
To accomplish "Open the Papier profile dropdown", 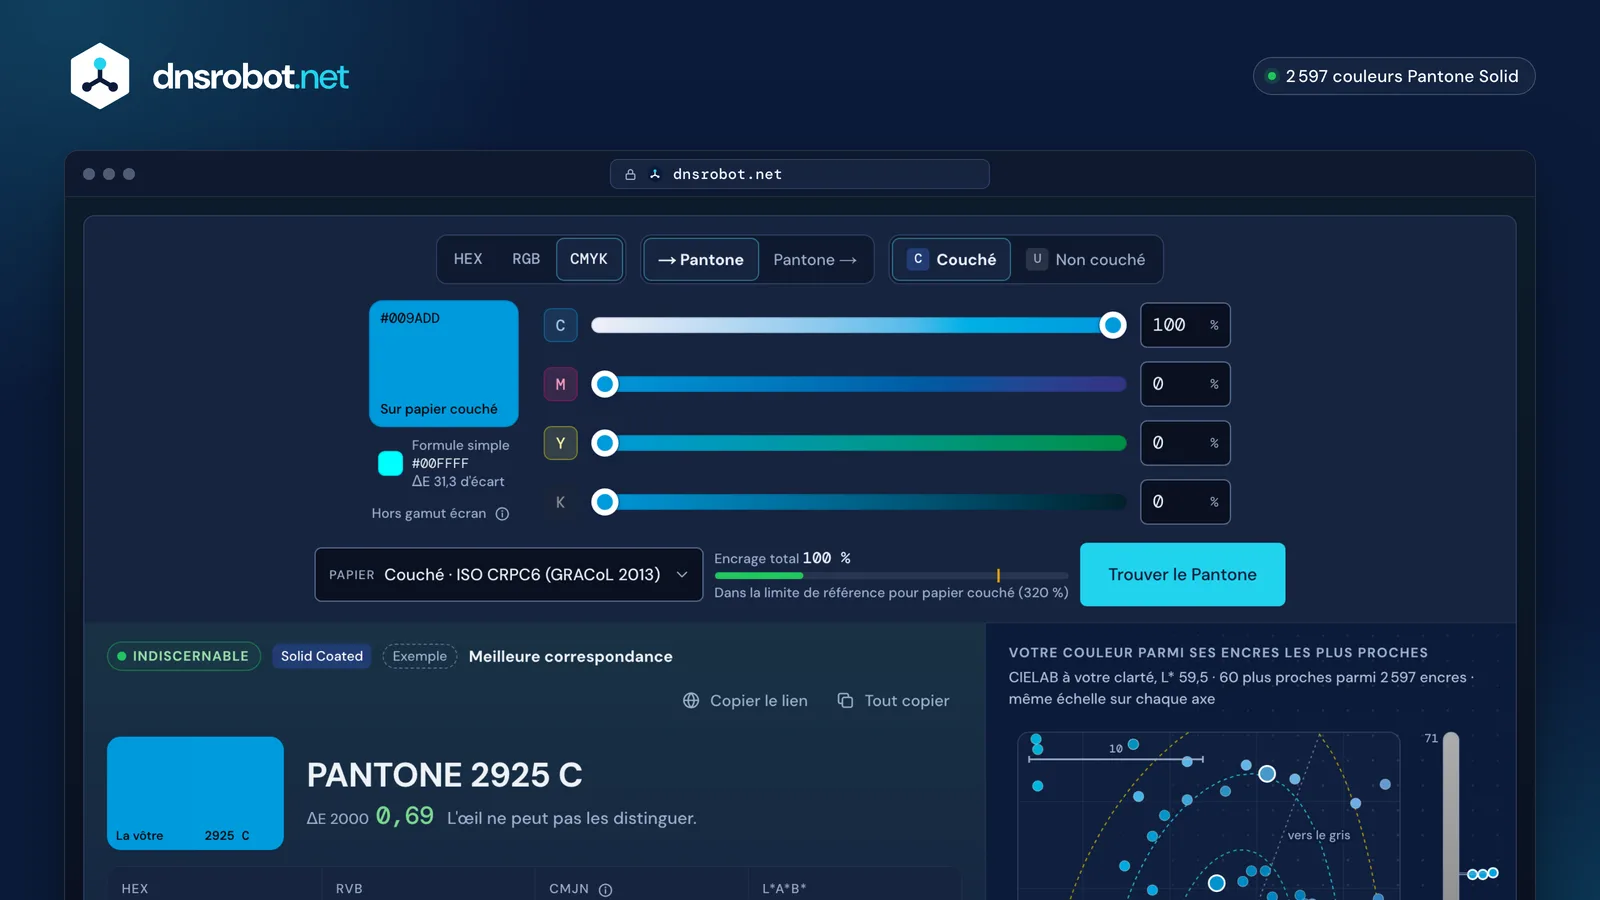I will click(x=509, y=575).
